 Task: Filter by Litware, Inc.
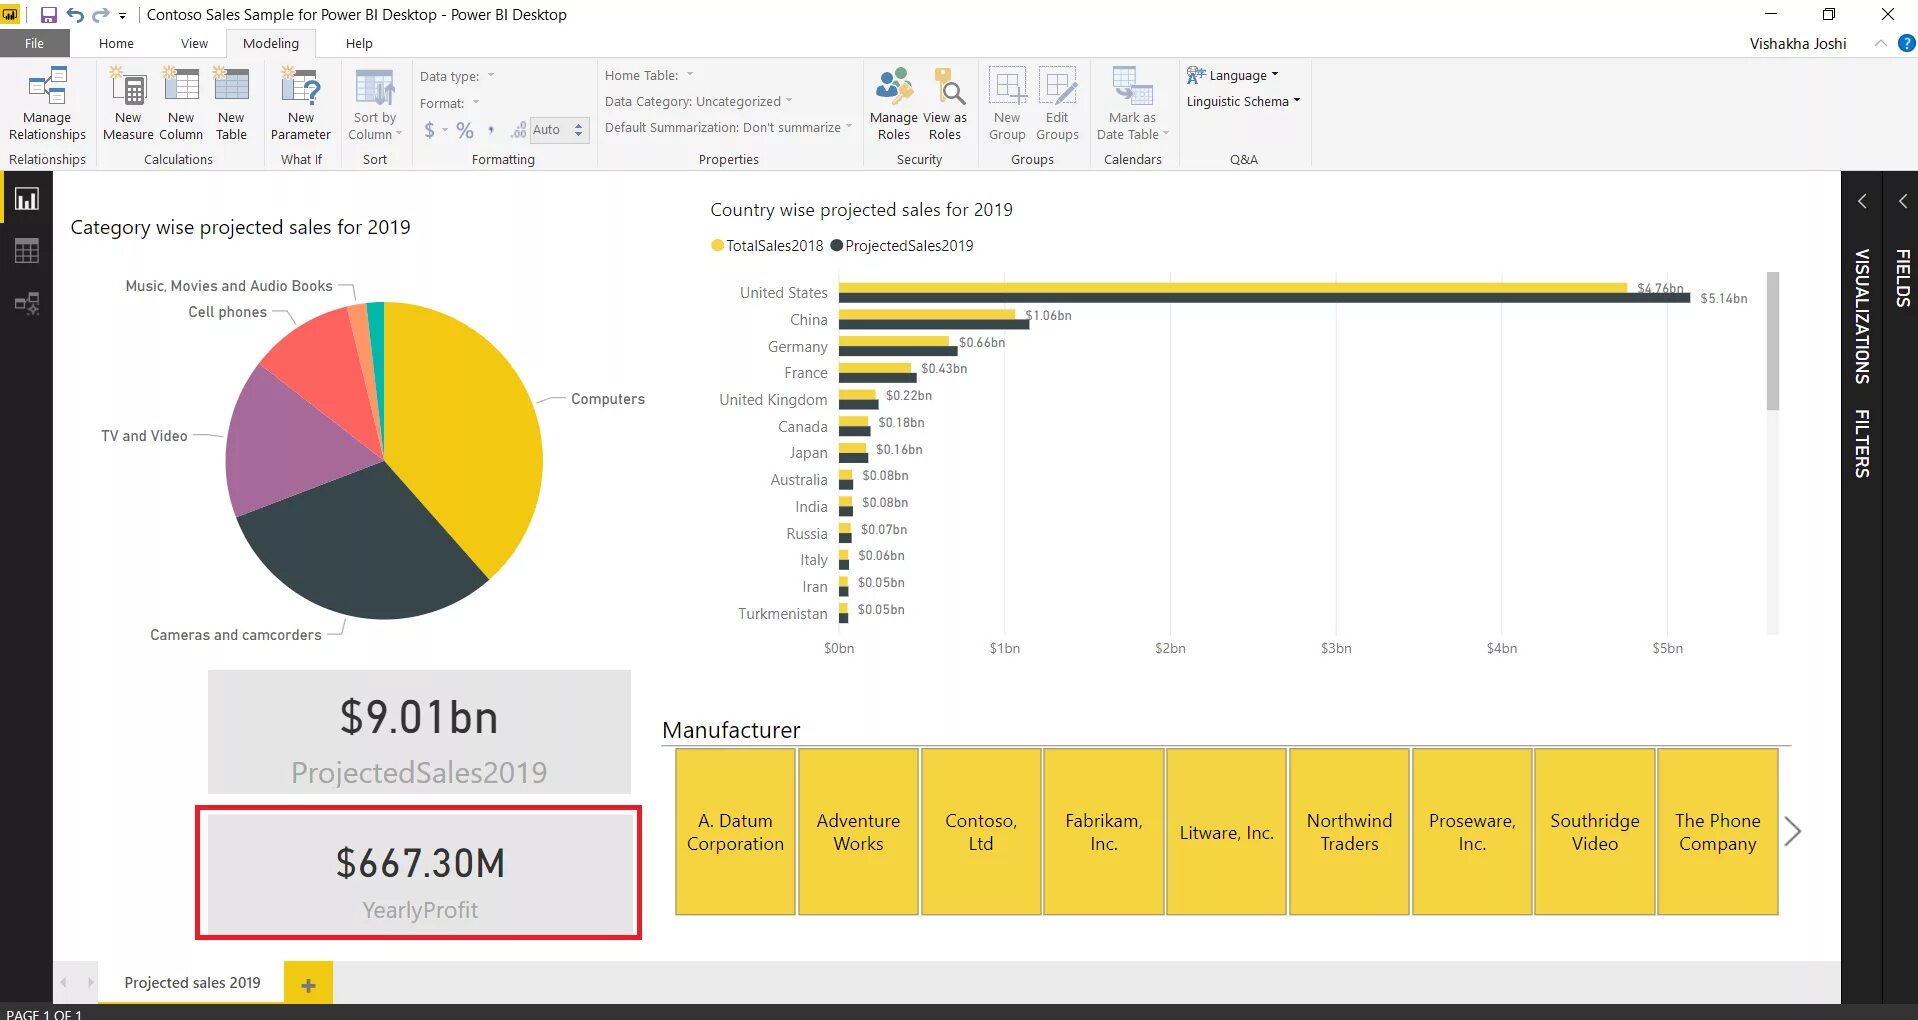coord(1226,832)
